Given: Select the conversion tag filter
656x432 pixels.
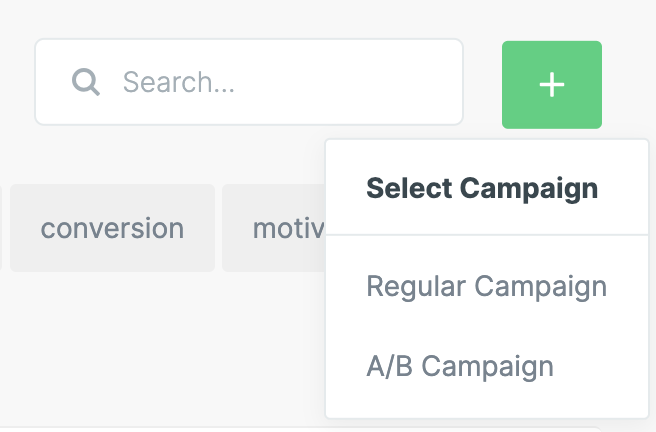Looking at the screenshot, I should pos(112,228).
